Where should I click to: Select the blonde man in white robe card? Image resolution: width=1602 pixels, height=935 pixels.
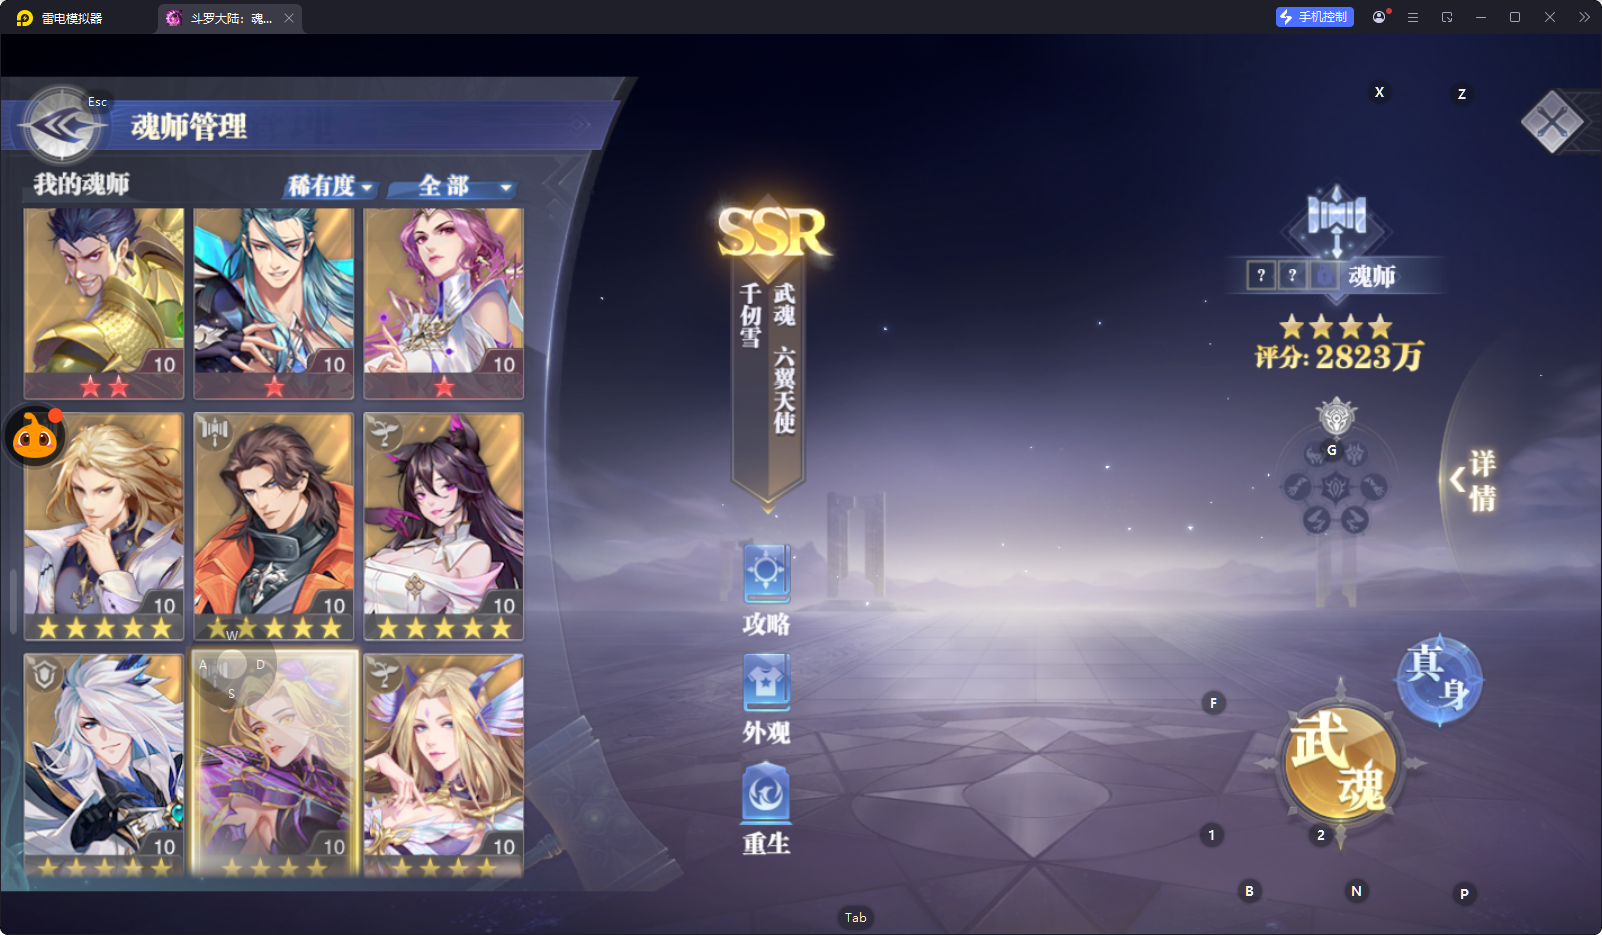click(104, 526)
